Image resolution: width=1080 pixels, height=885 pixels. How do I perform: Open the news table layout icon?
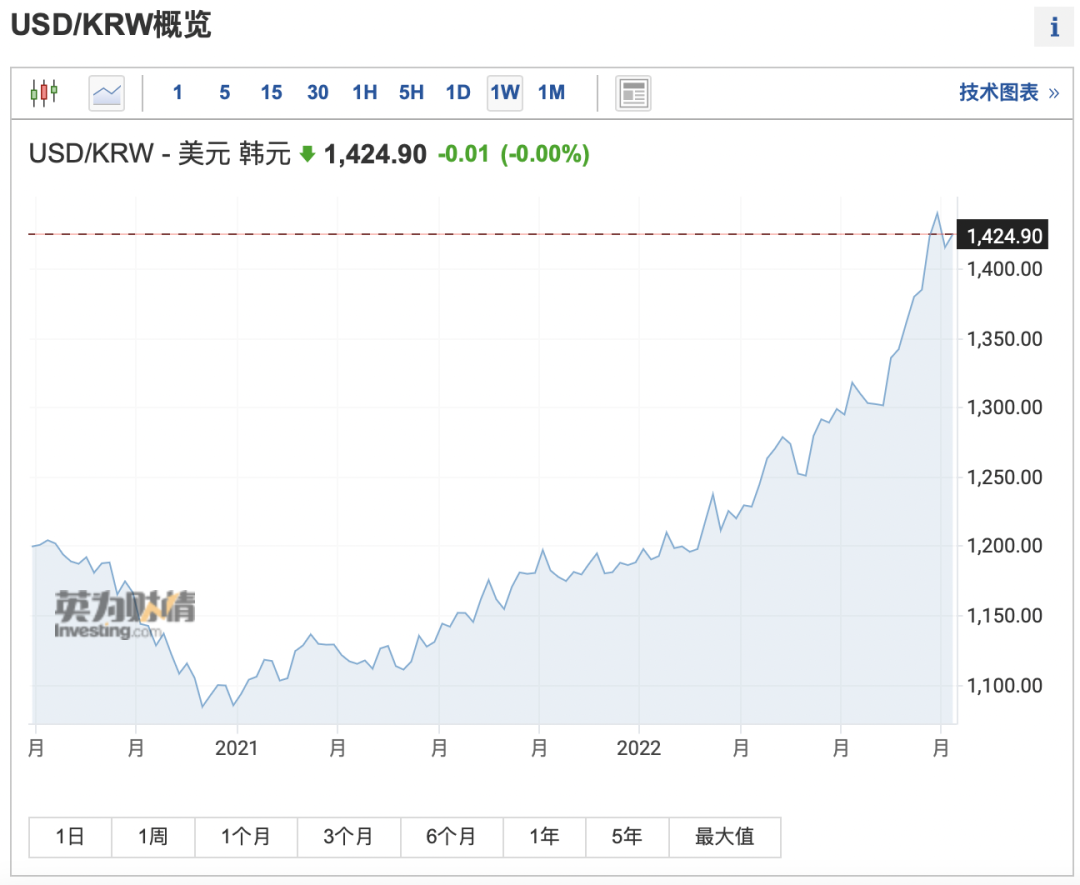(633, 93)
